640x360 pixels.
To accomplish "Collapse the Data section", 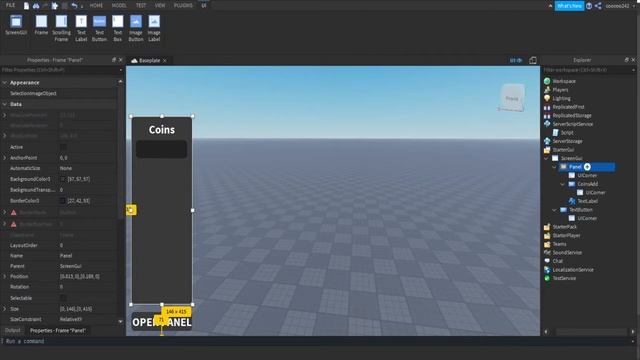I will tap(4, 104).
